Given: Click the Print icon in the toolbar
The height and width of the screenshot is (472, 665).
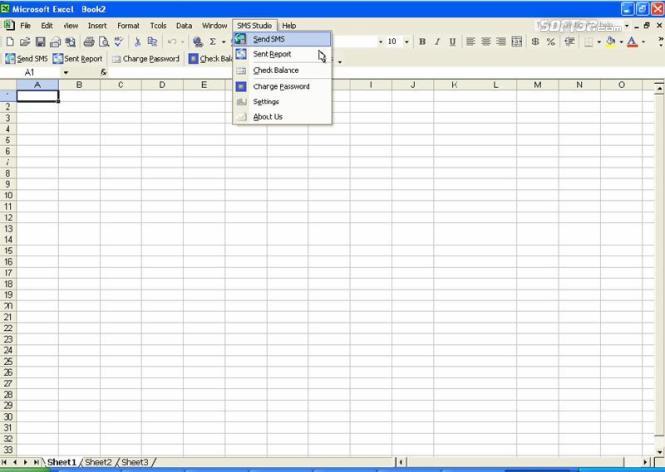Looking at the screenshot, I should pos(89,42).
